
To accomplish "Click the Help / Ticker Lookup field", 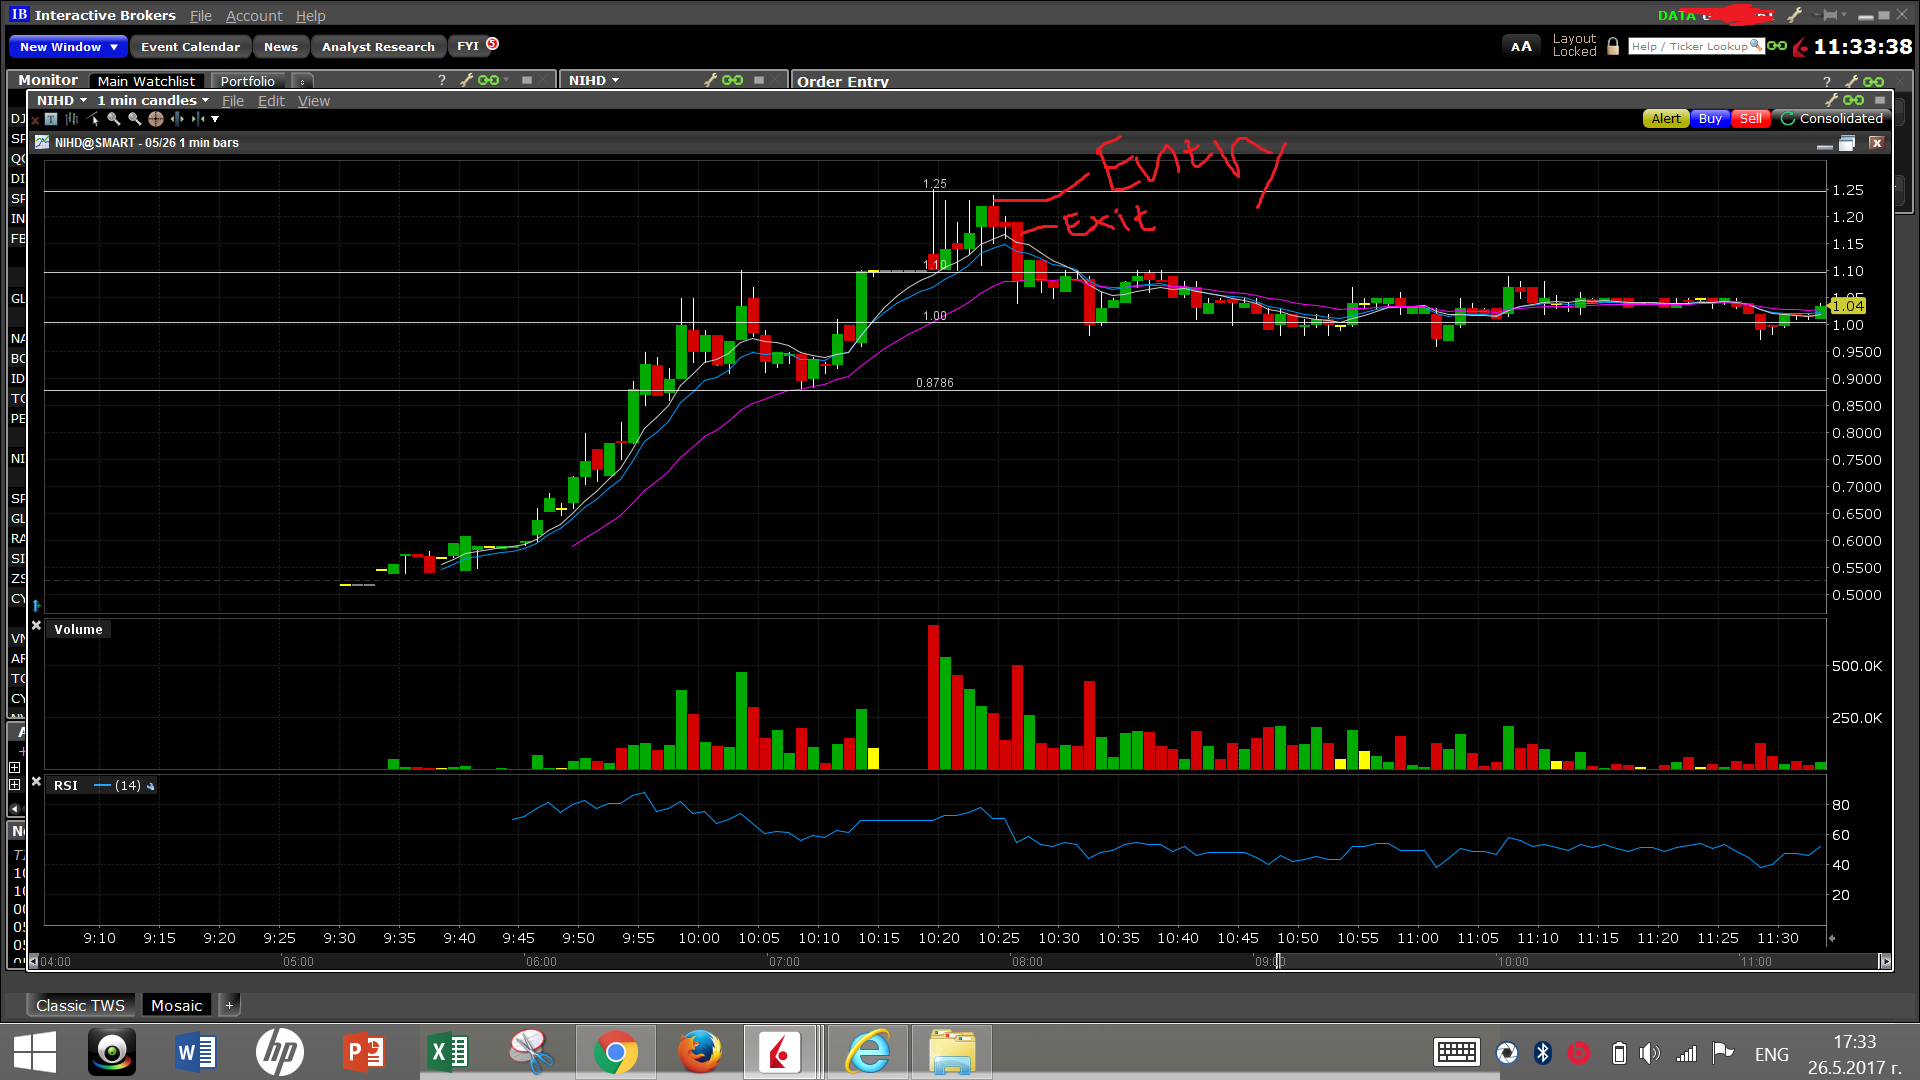I will pyautogui.click(x=1688, y=46).
